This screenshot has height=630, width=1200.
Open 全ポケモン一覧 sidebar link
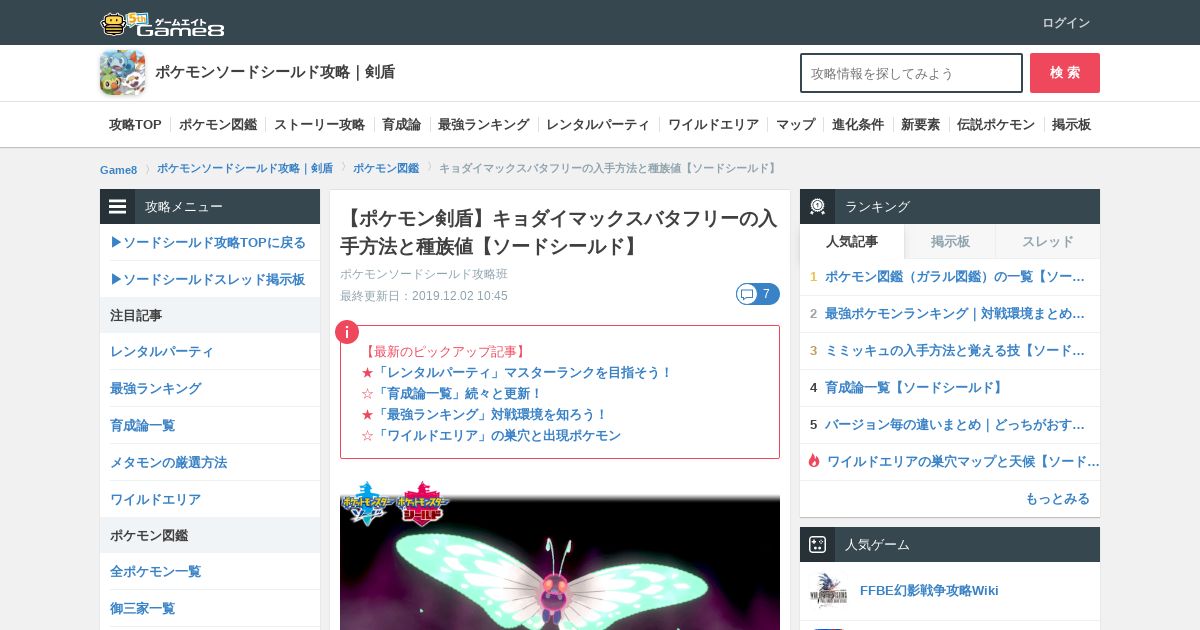pyautogui.click(x=155, y=572)
